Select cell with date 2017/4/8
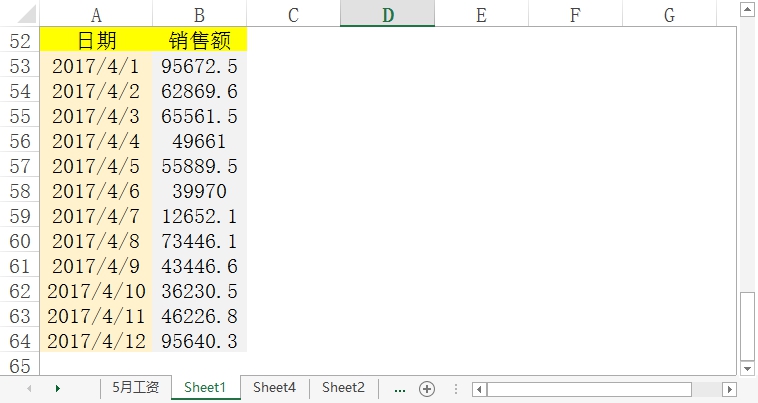The height and width of the screenshot is (403, 758). pos(96,241)
